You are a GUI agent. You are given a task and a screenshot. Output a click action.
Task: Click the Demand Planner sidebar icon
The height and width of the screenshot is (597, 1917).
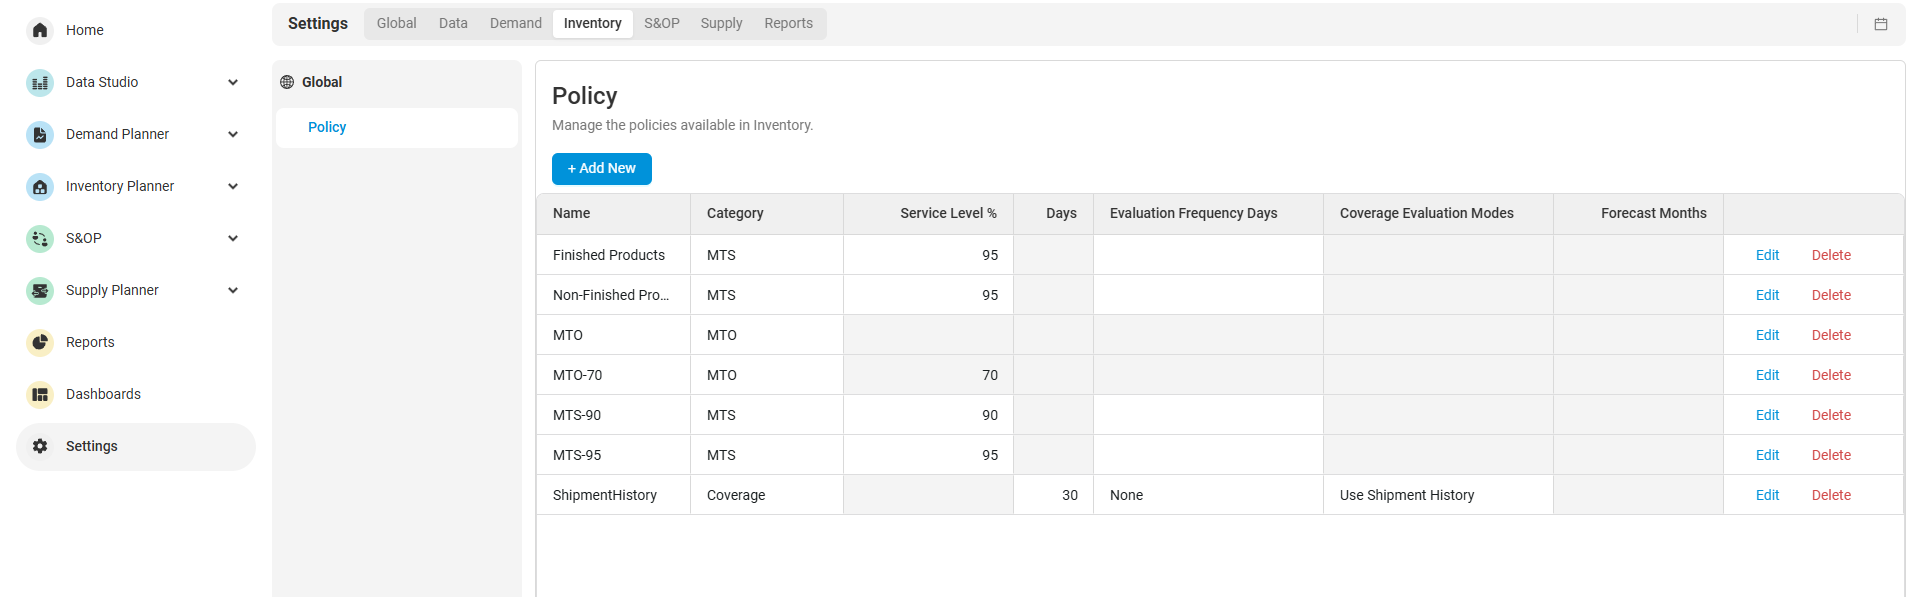point(40,134)
